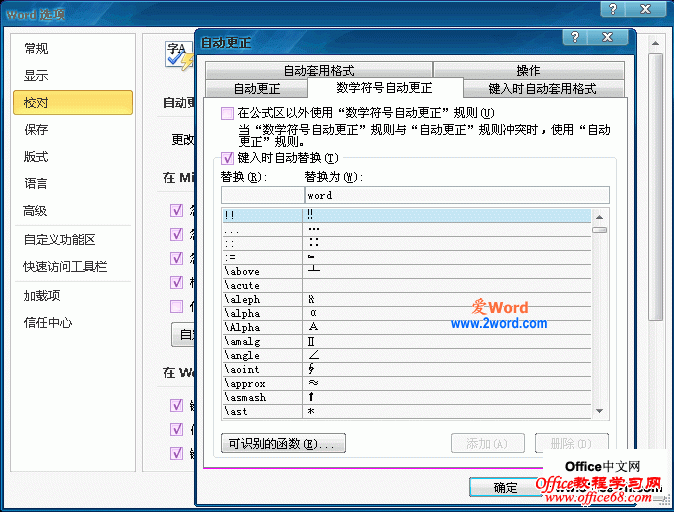Confirm with 确定 button

506,487
